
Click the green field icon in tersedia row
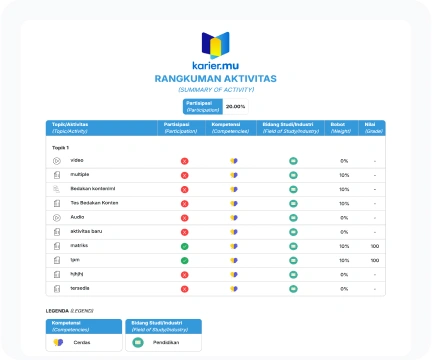coord(293,289)
